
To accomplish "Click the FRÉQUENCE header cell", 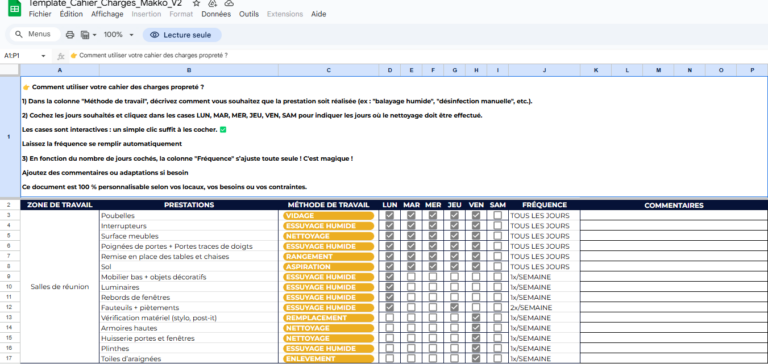I will click(x=544, y=205).
